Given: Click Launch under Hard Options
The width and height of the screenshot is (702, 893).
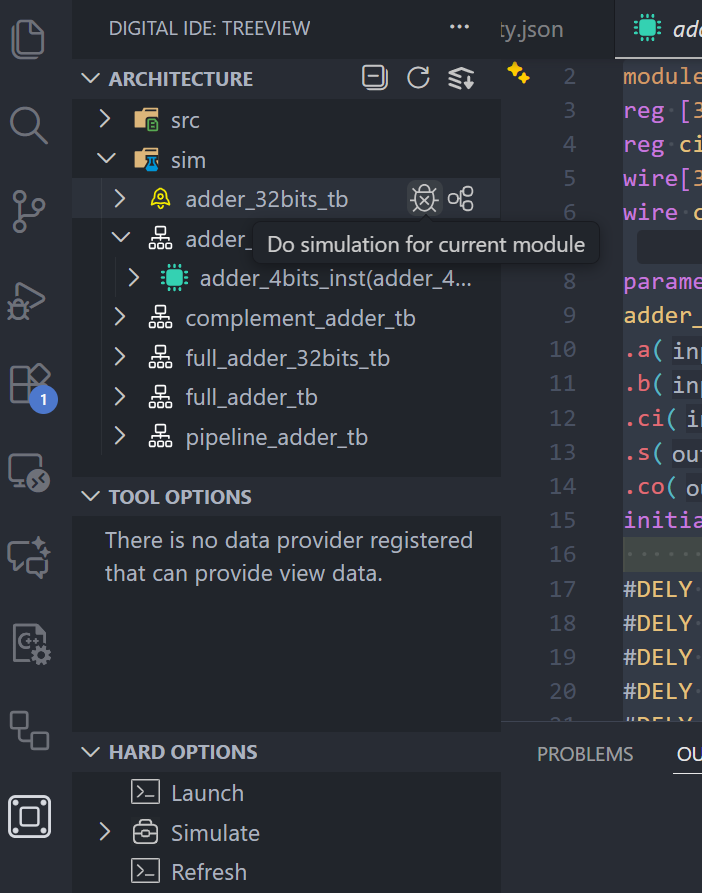Looking at the screenshot, I should click(x=207, y=793).
